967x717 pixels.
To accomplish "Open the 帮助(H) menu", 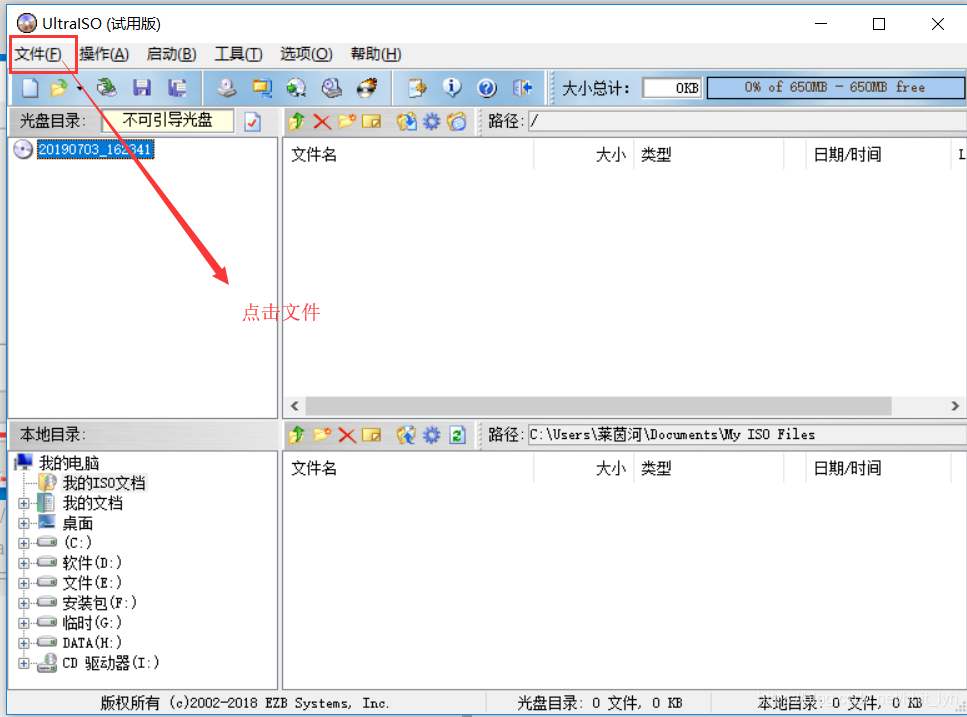I will 376,54.
